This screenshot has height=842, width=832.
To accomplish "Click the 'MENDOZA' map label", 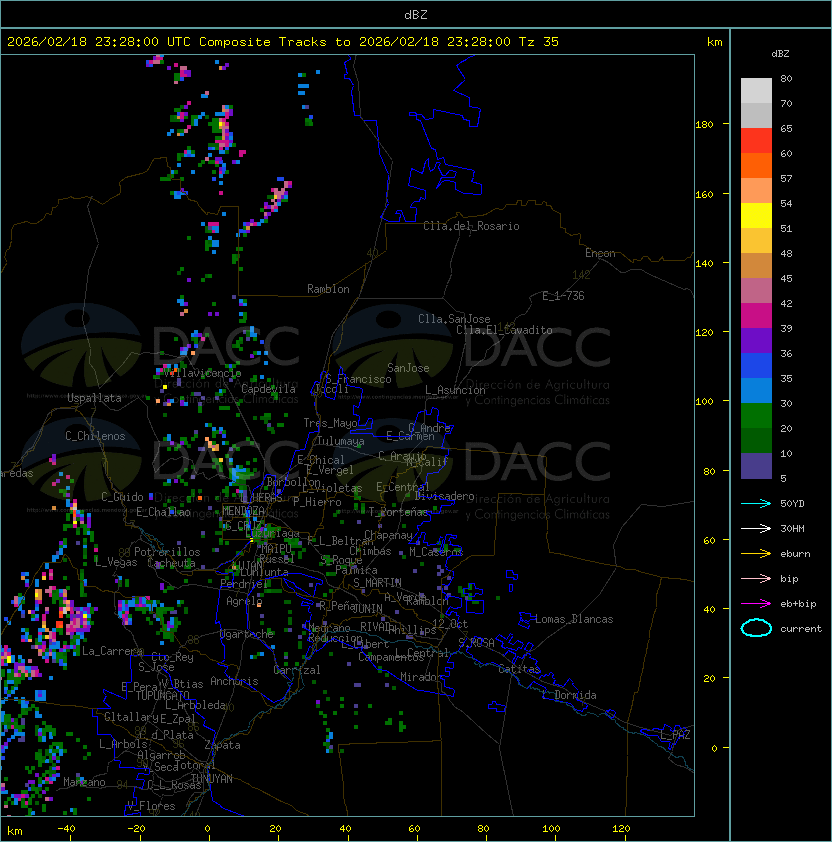I will (244, 510).
